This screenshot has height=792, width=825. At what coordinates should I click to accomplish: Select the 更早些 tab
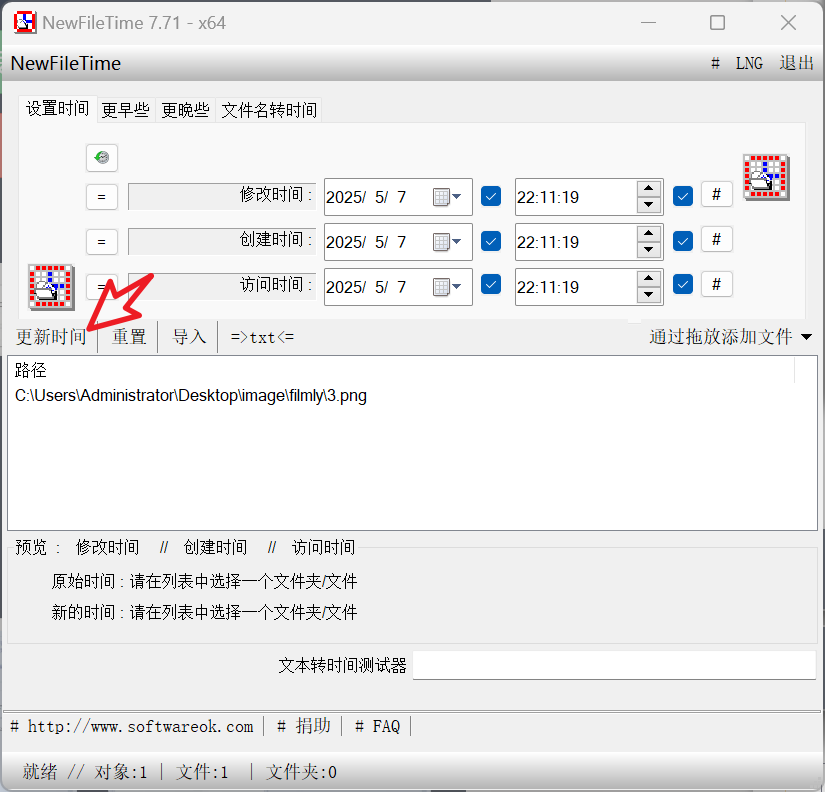124,109
